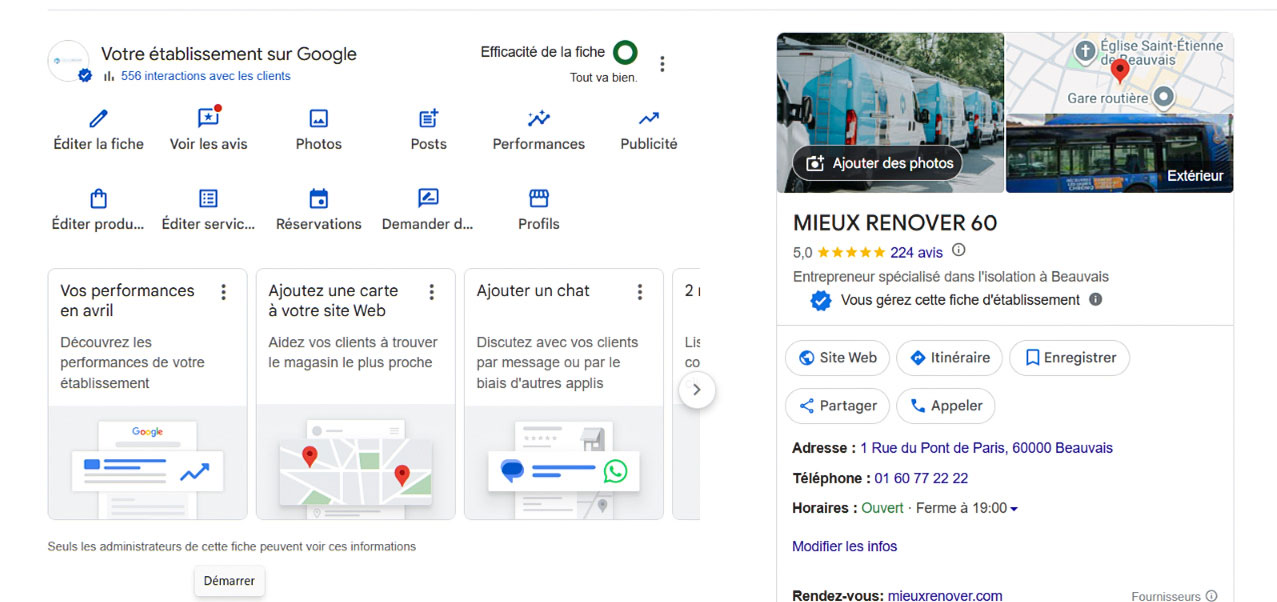
Task: Open the Publicité trending arrow icon
Action: [649, 118]
